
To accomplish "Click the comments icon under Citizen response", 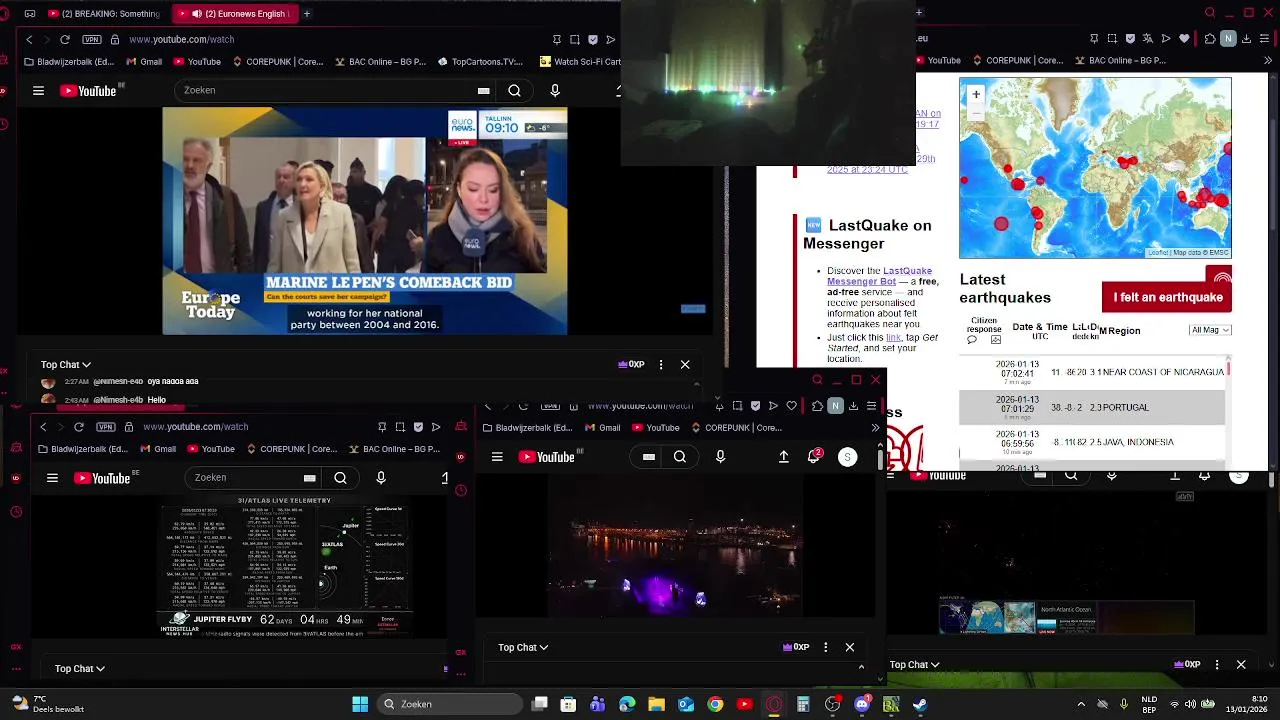I will pos(971,340).
